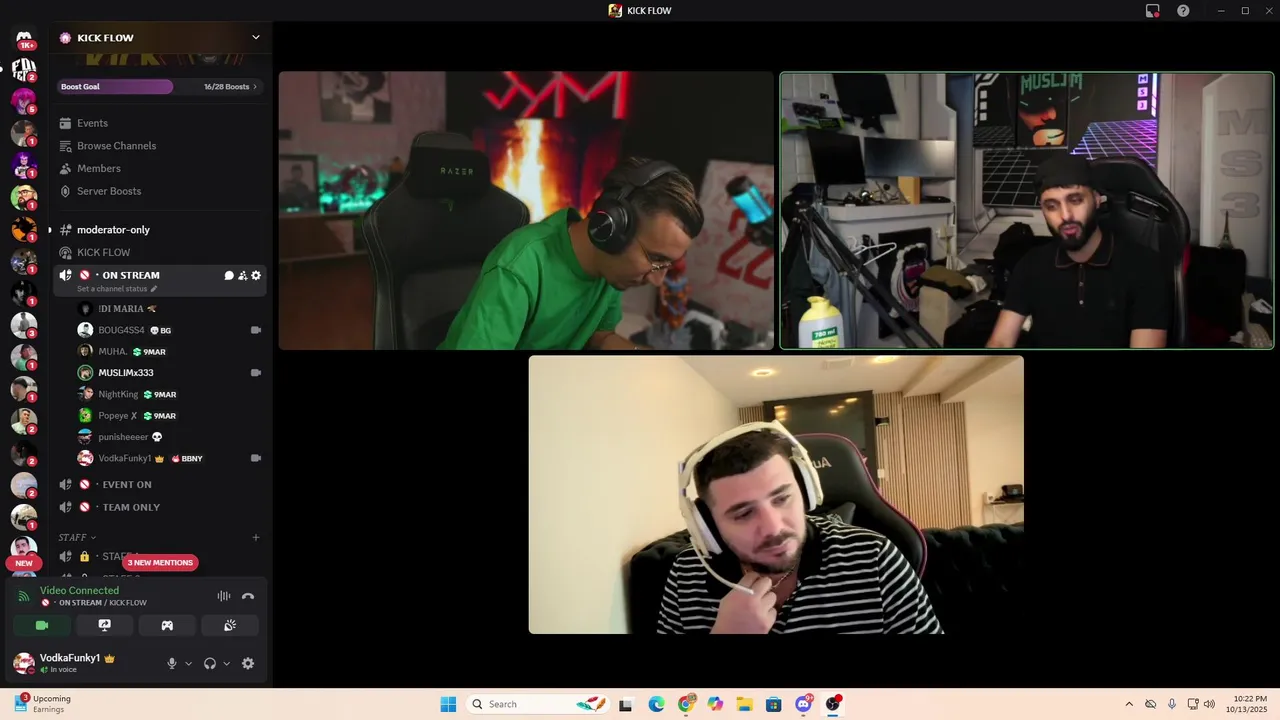Open File Explorer from taskbar
This screenshot has width=1280, height=720.
[744, 704]
